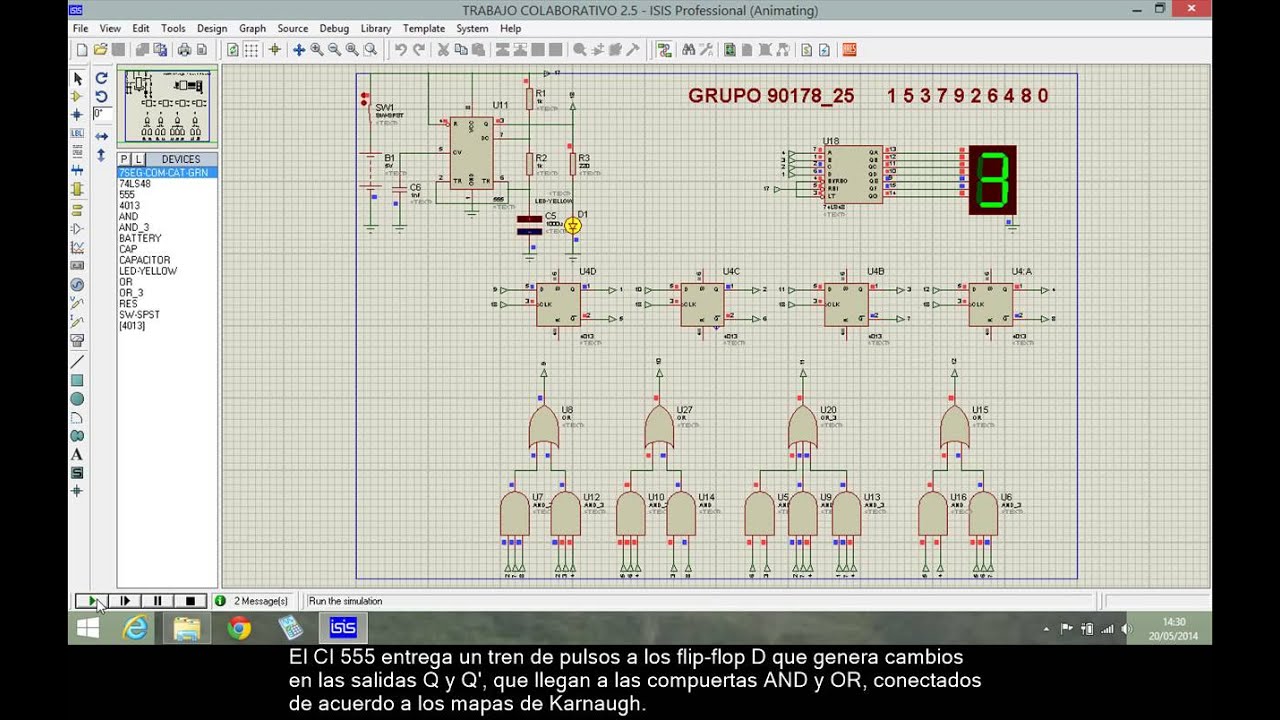Image resolution: width=1280 pixels, height=720 pixels.
Task: Click the Rotate Anti-Clockwise icon
Action: coord(101,96)
